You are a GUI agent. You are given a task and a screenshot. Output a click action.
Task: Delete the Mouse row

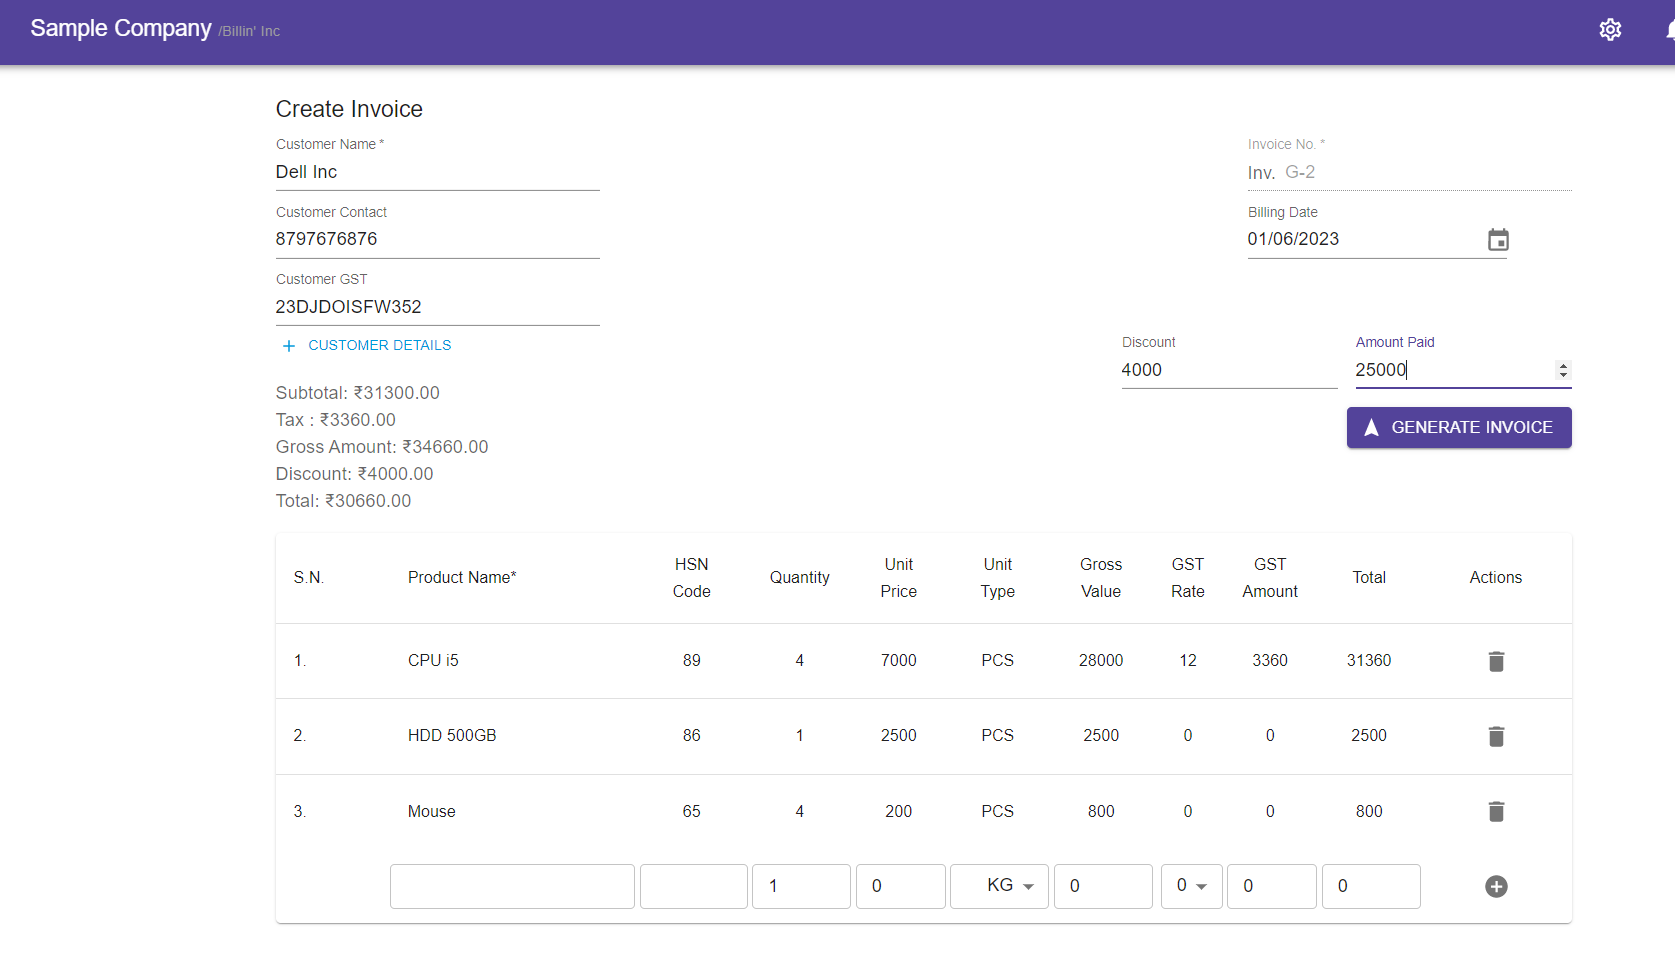[1495, 812]
